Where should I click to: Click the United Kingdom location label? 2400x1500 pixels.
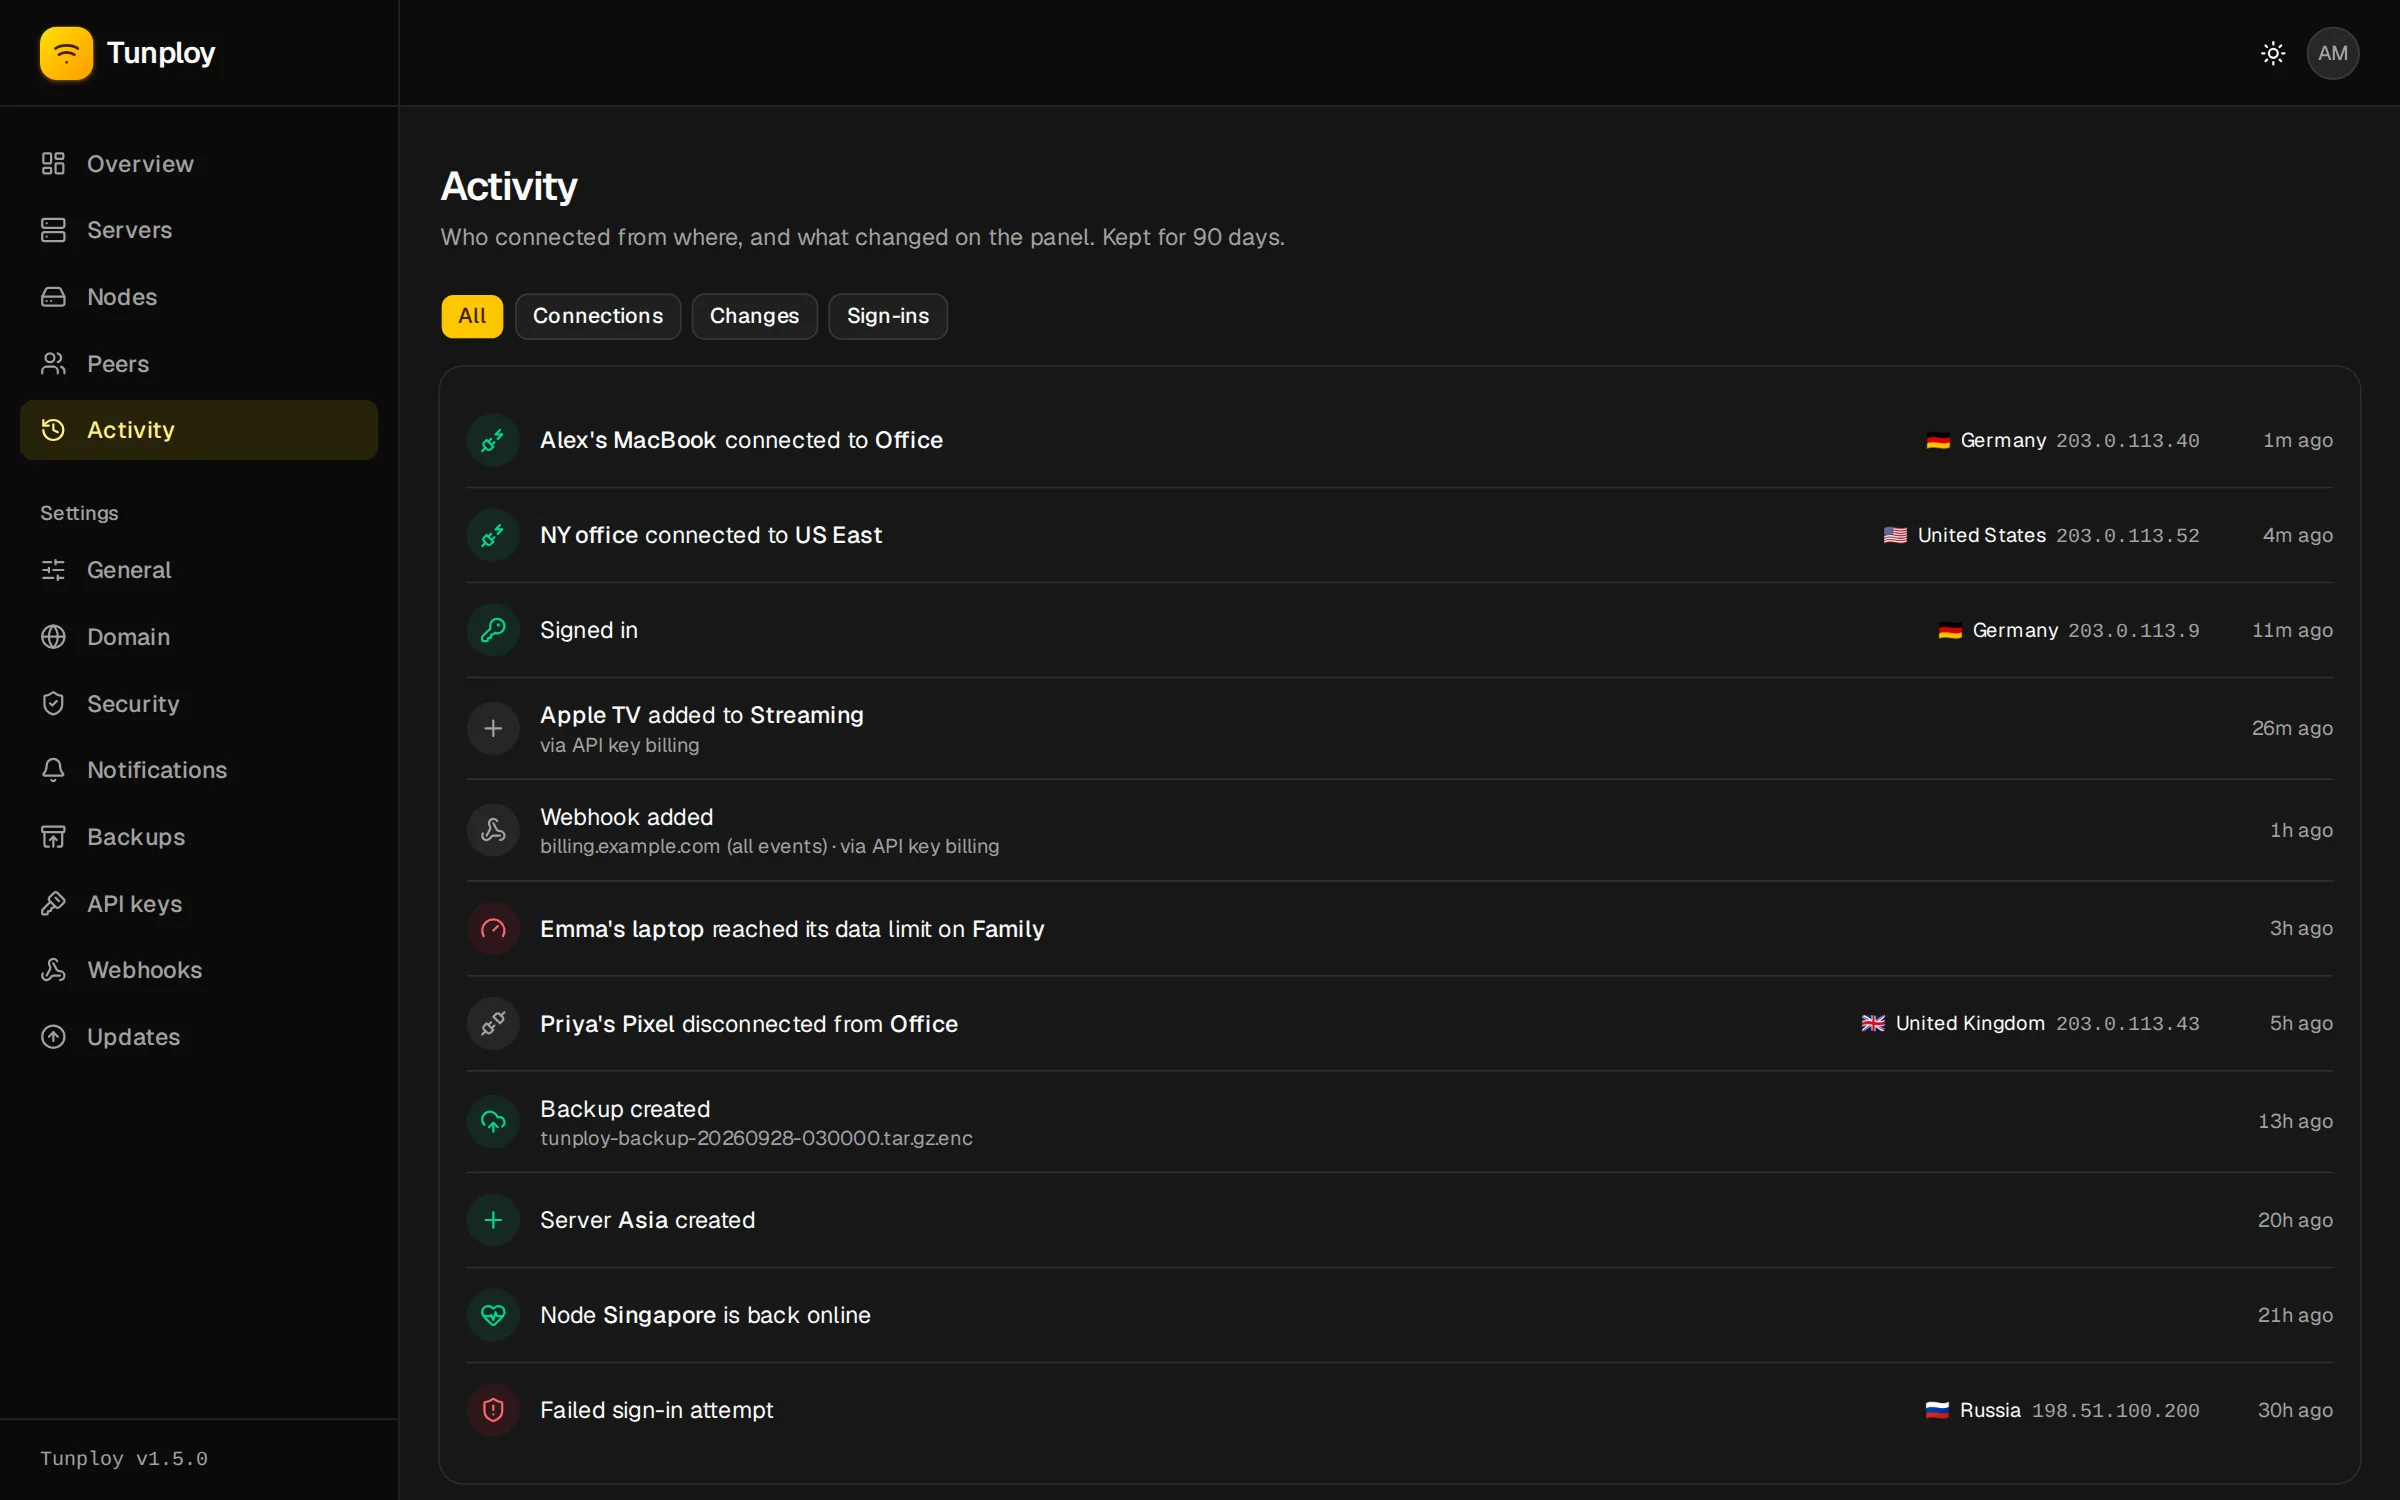[x=1953, y=1023]
